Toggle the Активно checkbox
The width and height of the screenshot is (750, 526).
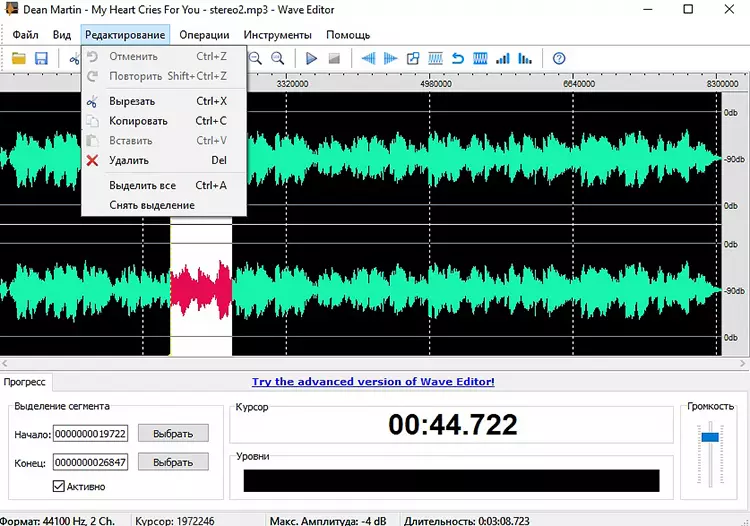58,486
